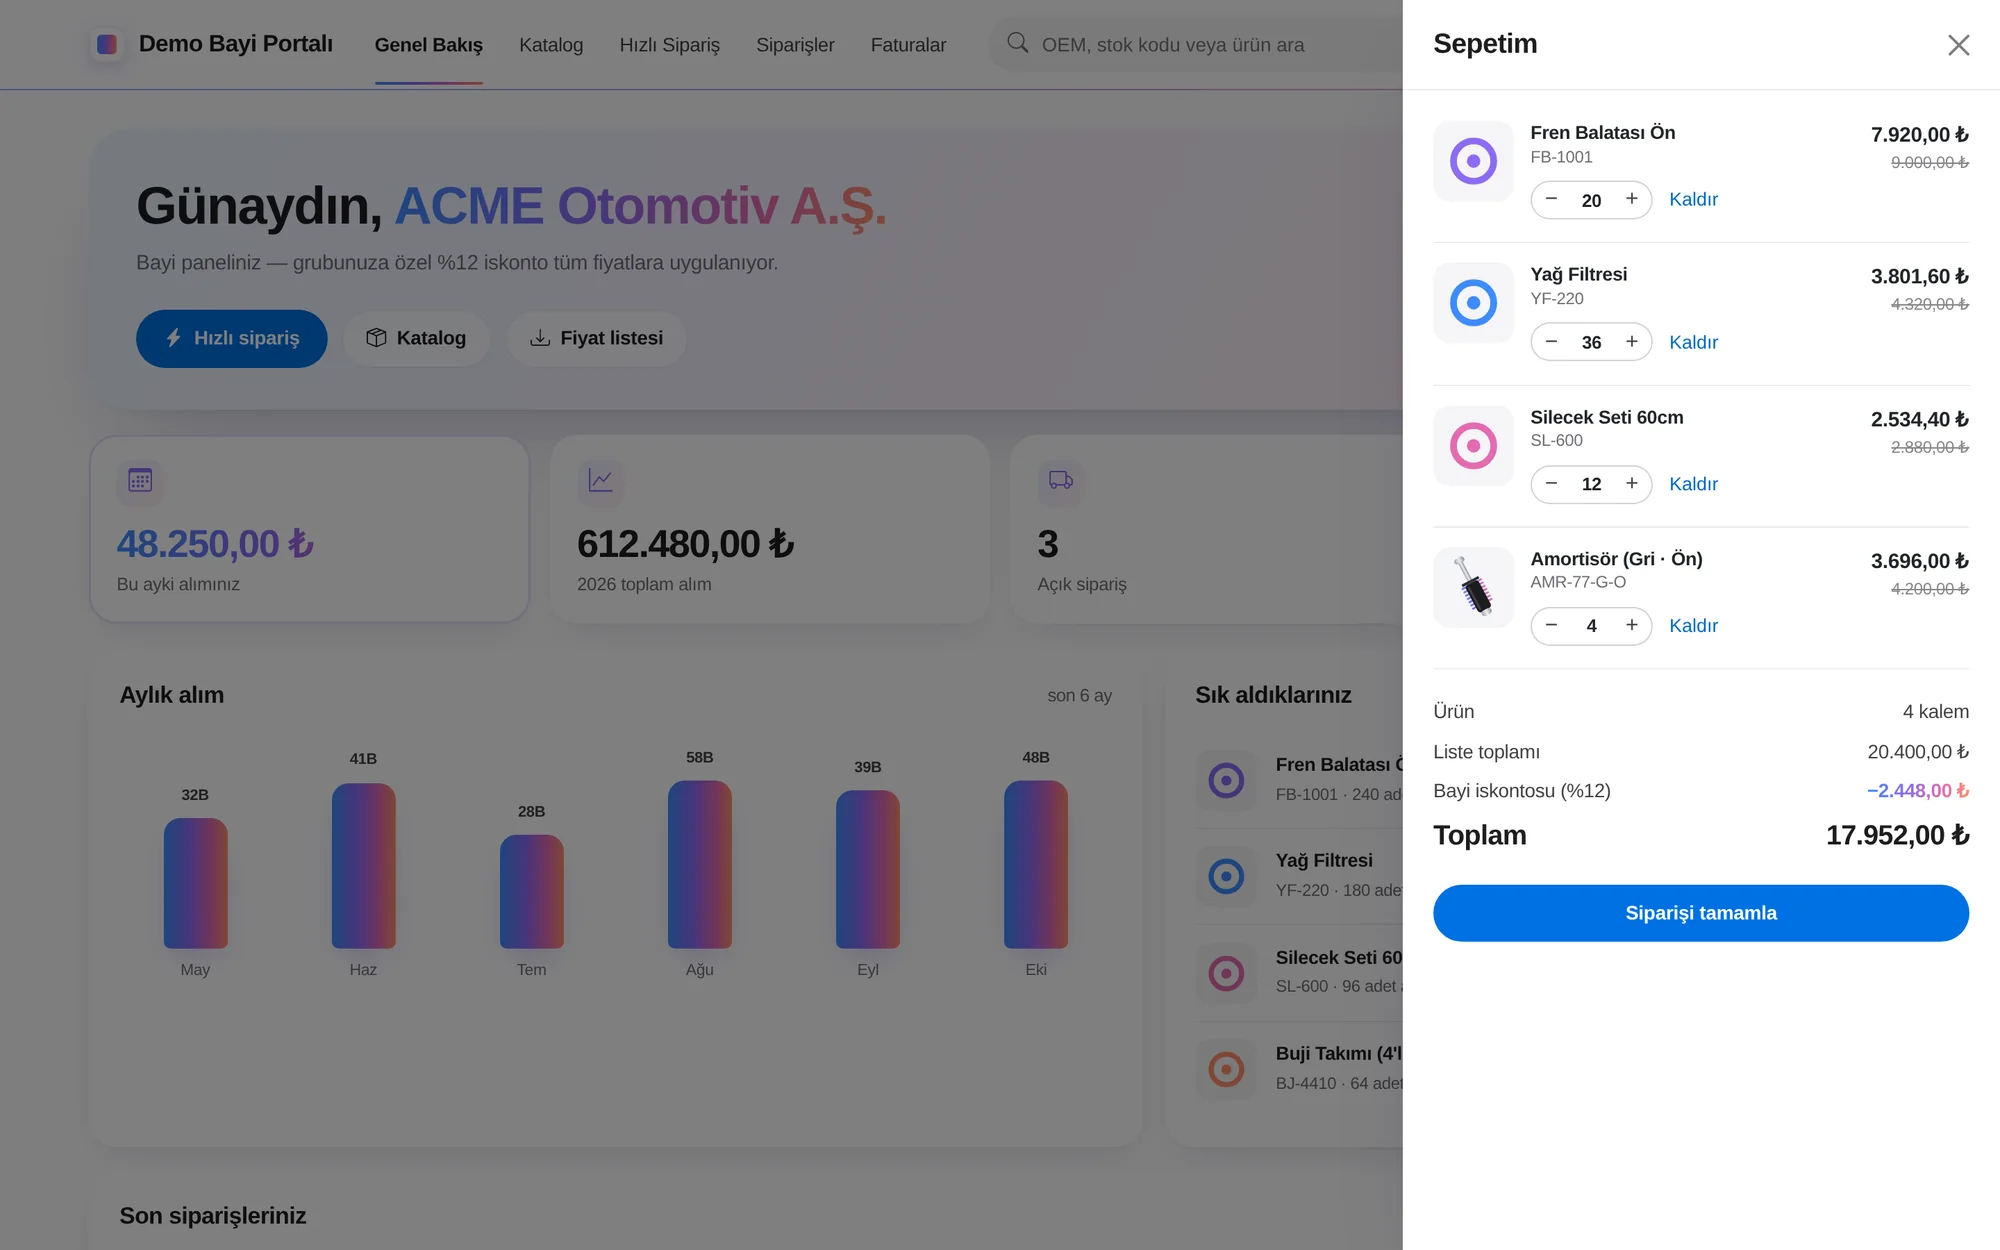
Task: Close the Sepetim cart panel
Action: tap(1958, 45)
